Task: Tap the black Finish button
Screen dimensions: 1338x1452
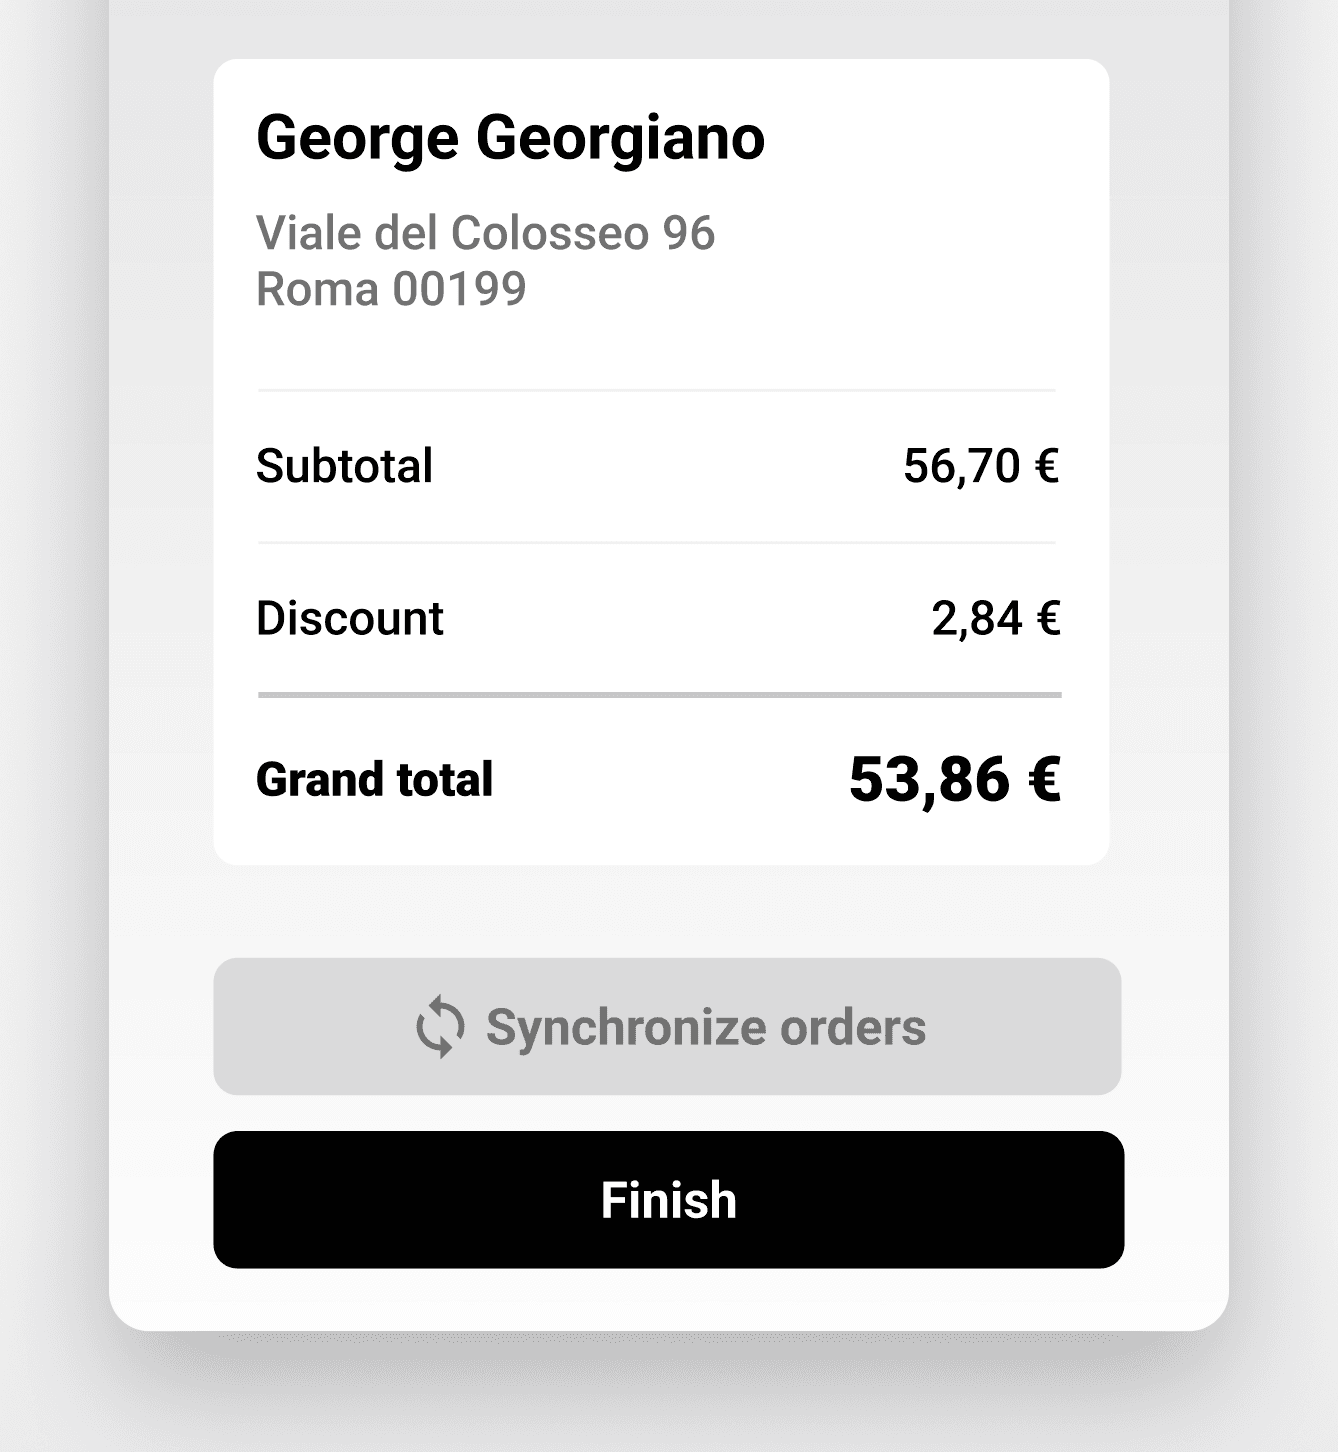Action: 668,1199
